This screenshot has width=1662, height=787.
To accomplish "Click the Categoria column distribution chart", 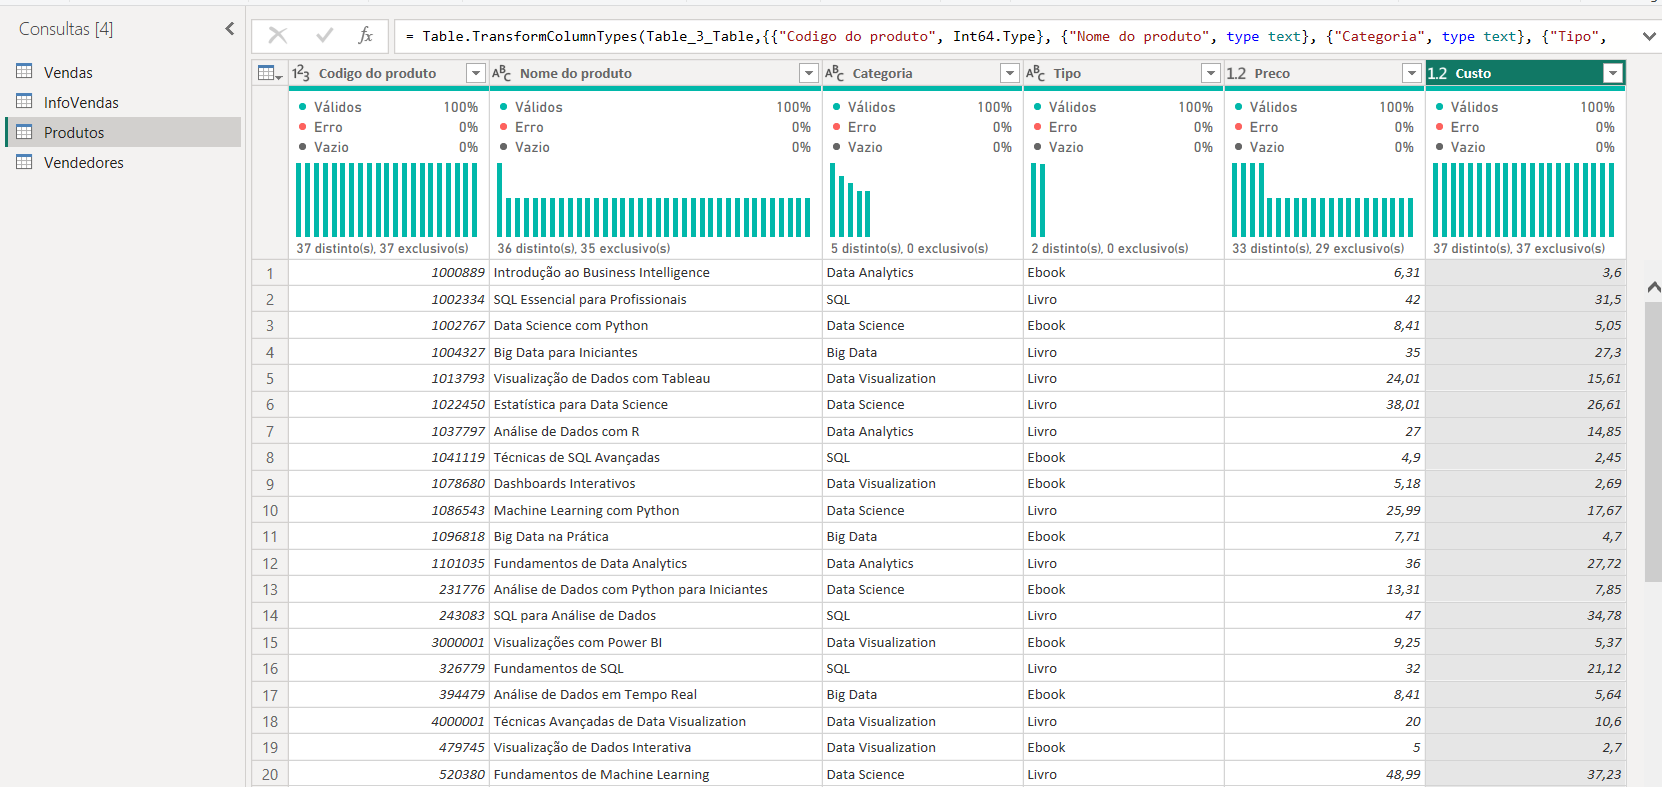I will point(851,200).
